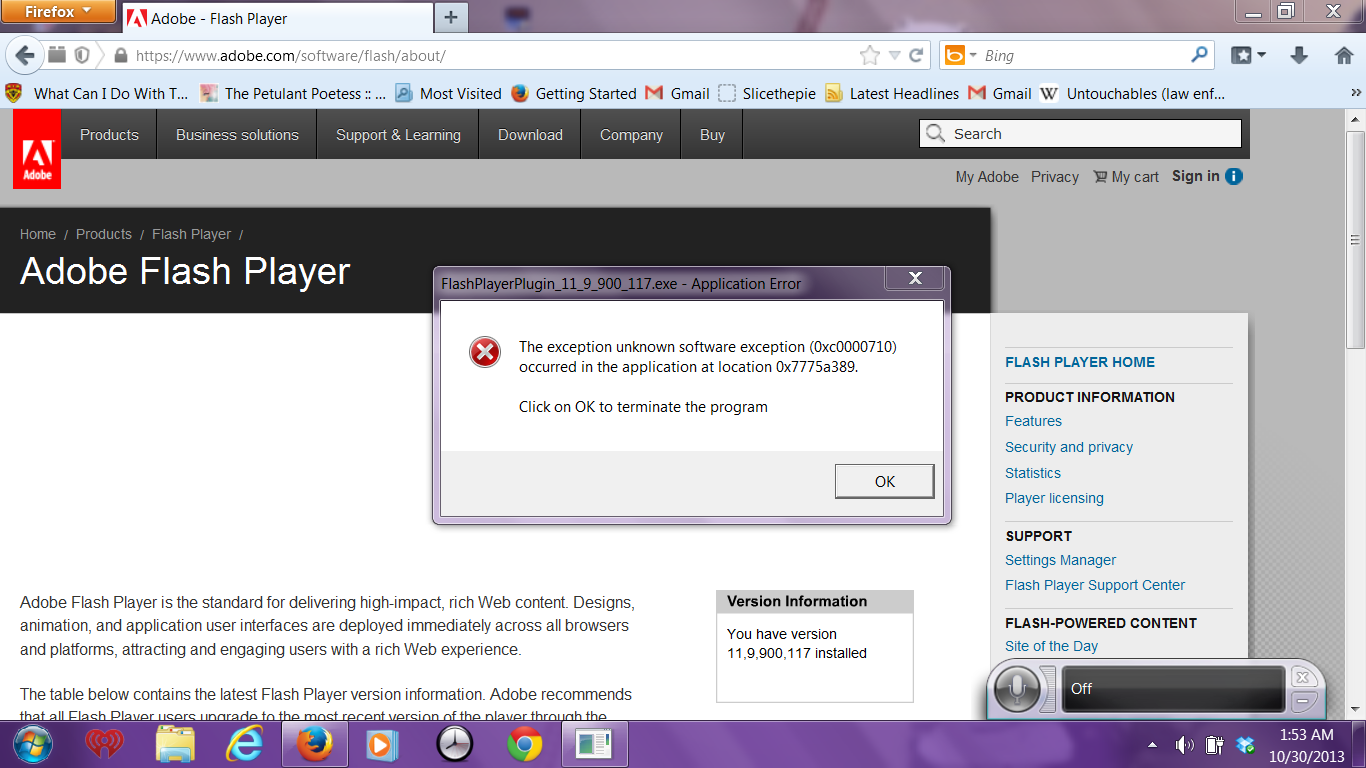The width and height of the screenshot is (1366, 768).
Task: Open Flash Player Home sidebar link
Action: click(1080, 362)
